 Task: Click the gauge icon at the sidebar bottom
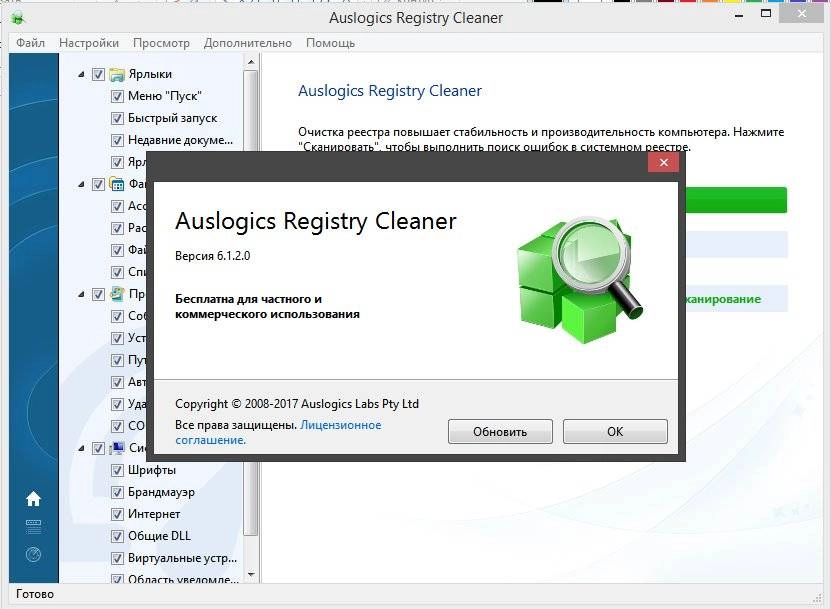(33, 554)
